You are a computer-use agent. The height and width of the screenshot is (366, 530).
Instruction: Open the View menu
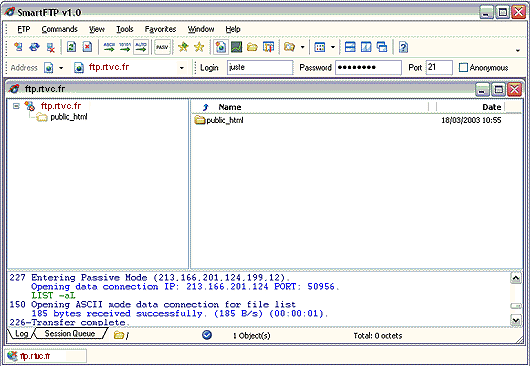97,29
